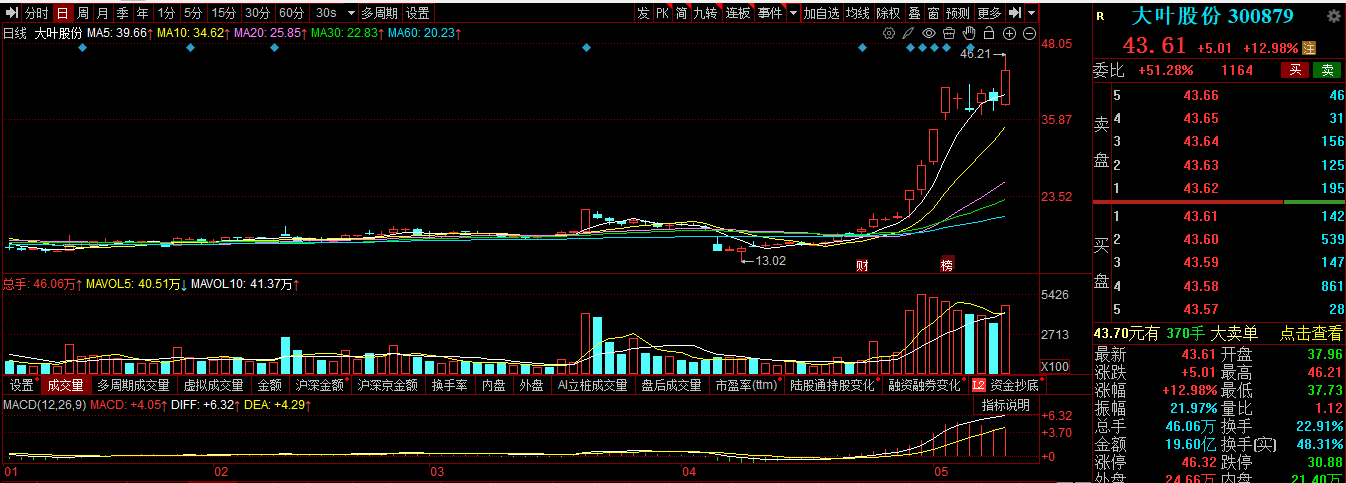
Task: Click the 卖 sell button
Action: point(1327,70)
